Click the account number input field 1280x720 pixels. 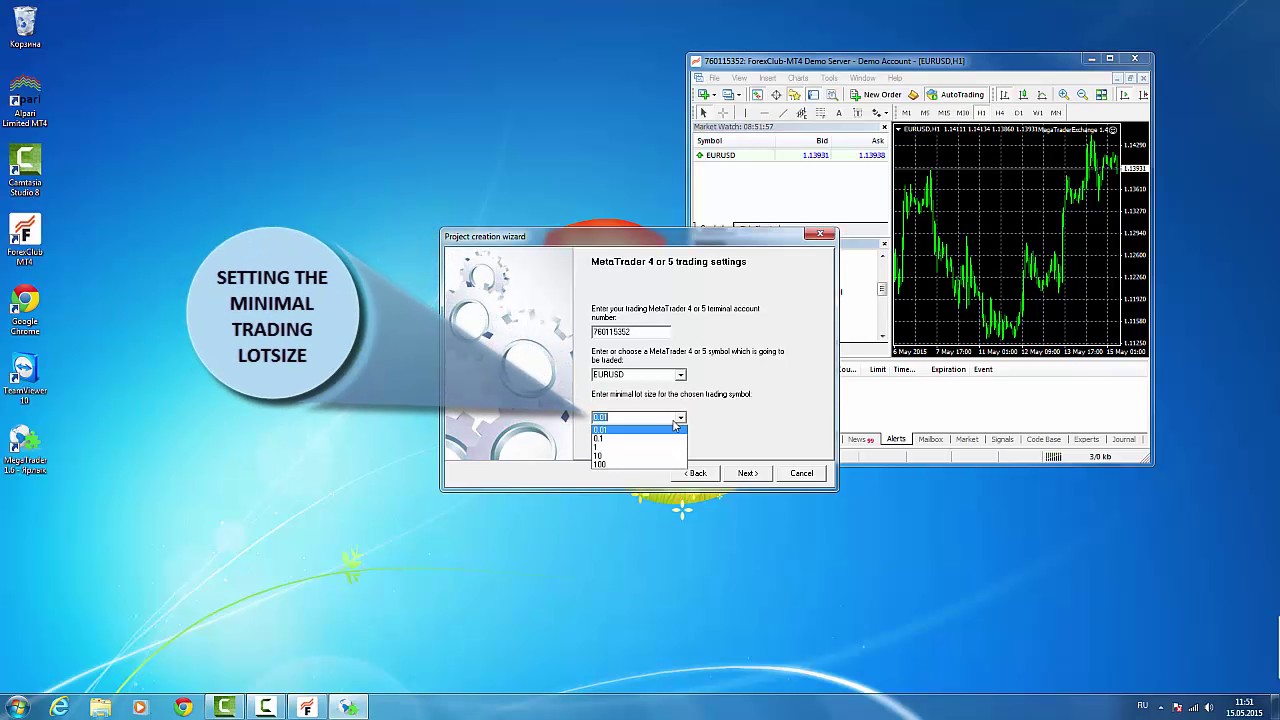[631, 332]
